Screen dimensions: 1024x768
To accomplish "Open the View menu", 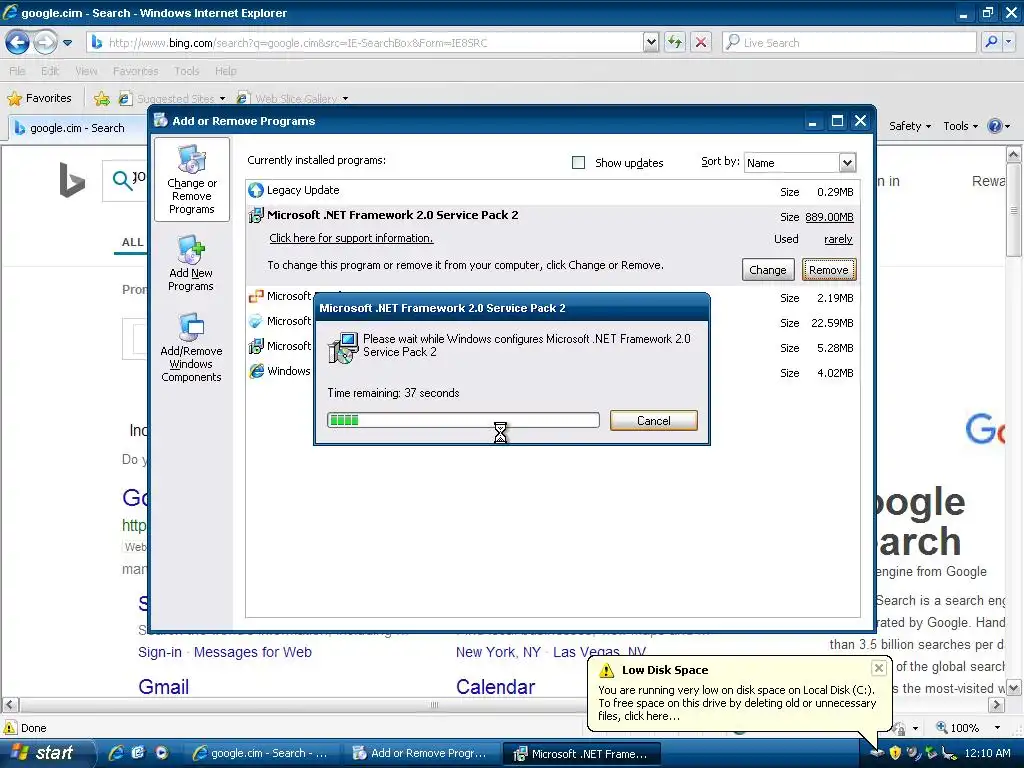I will (x=86, y=71).
